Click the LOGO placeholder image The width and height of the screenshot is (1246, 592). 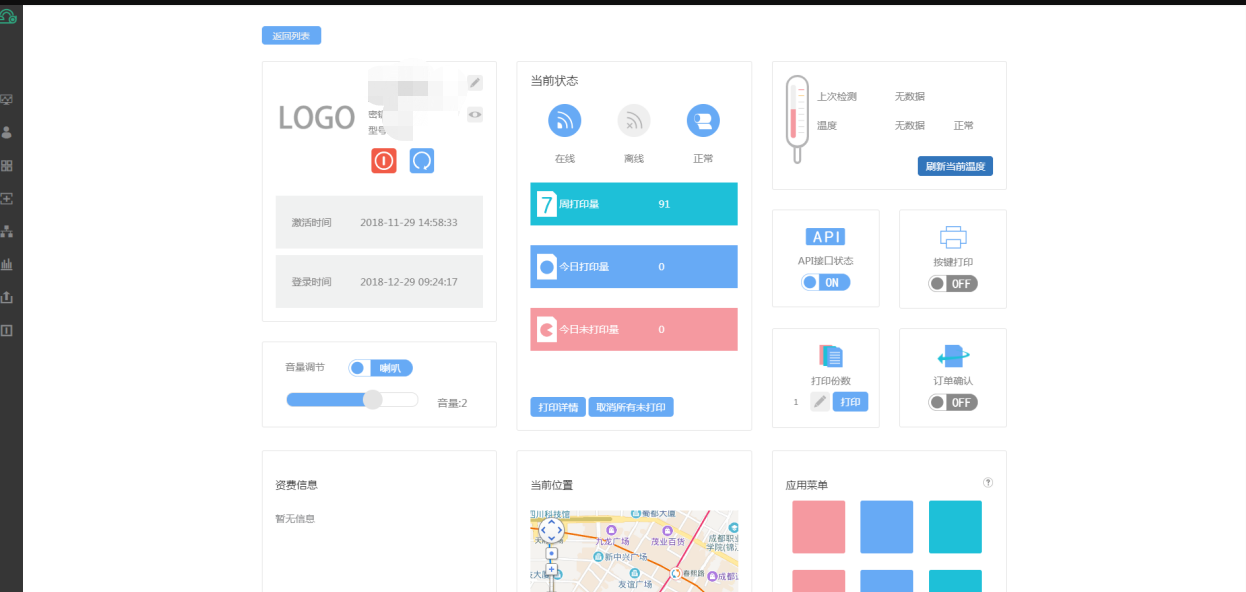click(316, 118)
